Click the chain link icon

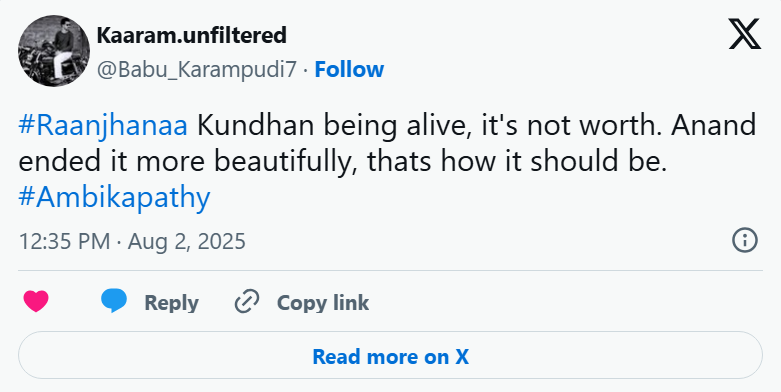(247, 302)
